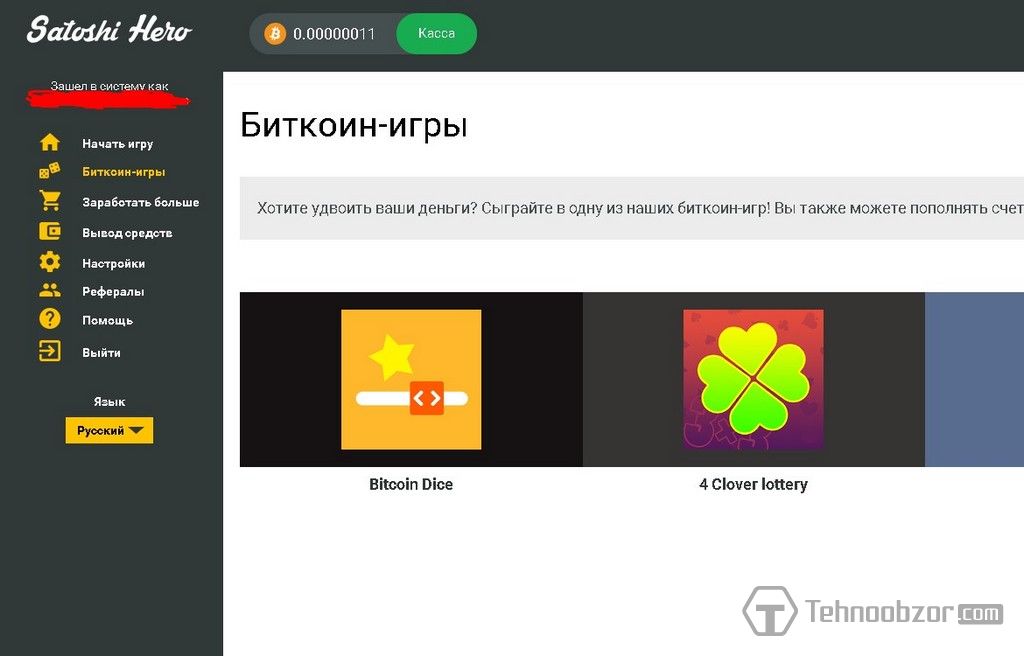
Task: Click the logout arrow icon
Action: 49,352
